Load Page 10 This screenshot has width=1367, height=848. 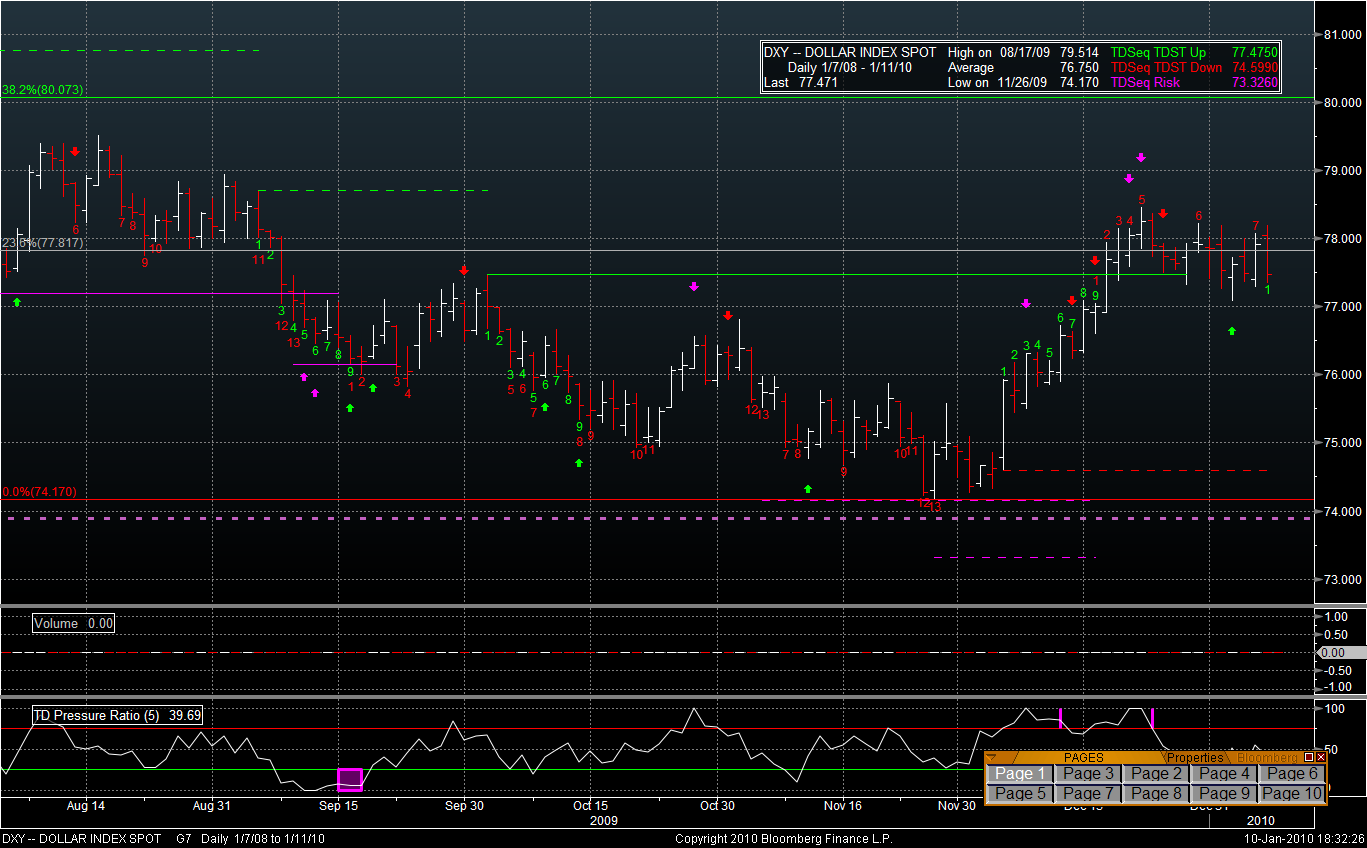(x=1292, y=793)
